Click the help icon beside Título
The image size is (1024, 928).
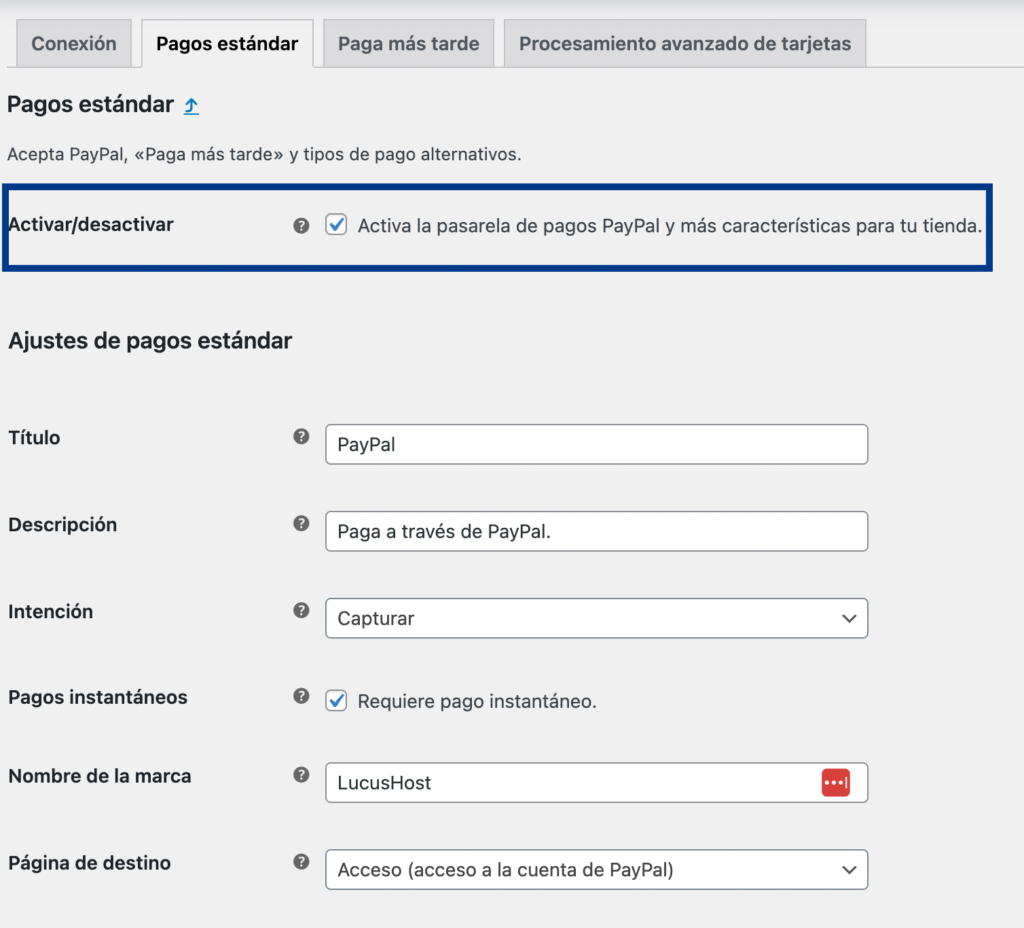point(301,437)
